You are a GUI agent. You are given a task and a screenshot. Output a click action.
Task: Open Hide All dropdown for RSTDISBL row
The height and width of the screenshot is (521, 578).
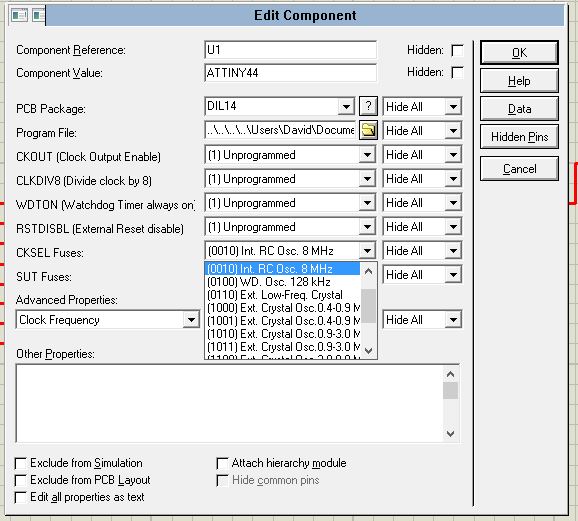pos(453,227)
